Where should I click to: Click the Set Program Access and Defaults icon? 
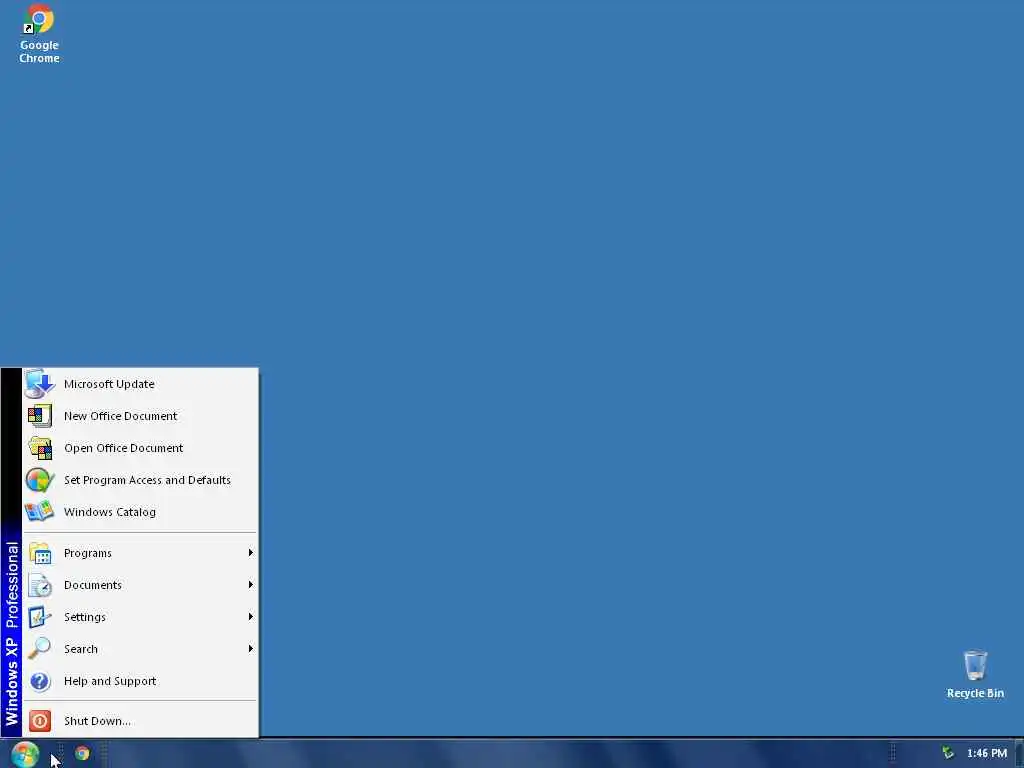coord(39,480)
